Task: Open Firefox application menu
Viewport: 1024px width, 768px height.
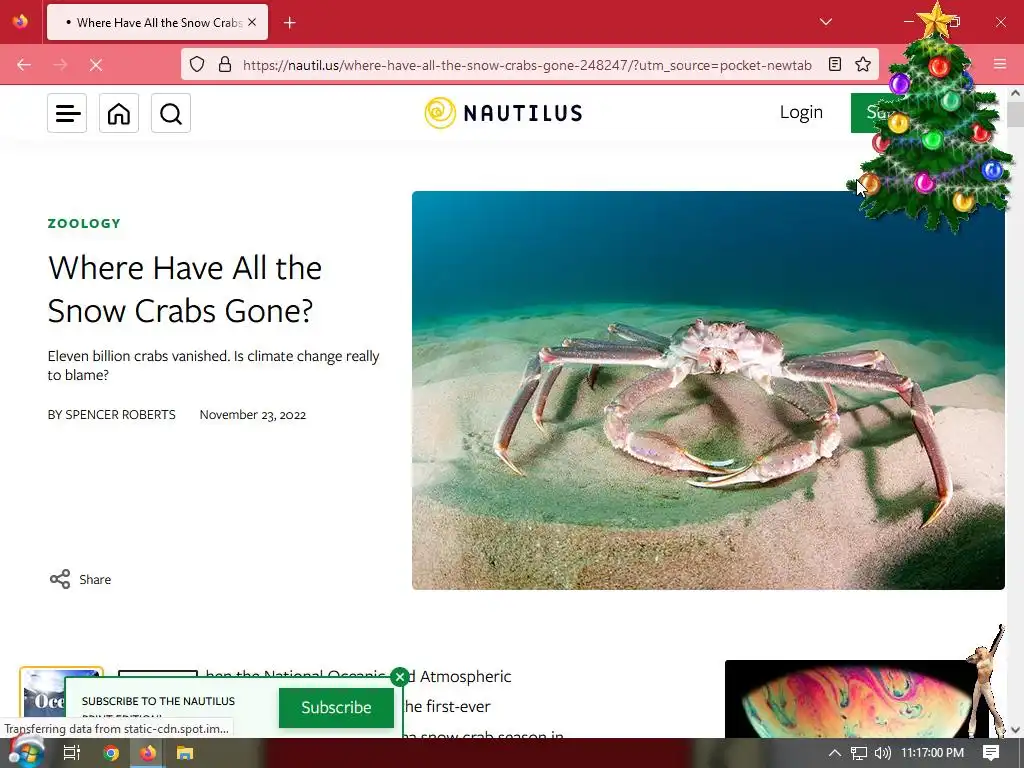Action: [1000, 64]
